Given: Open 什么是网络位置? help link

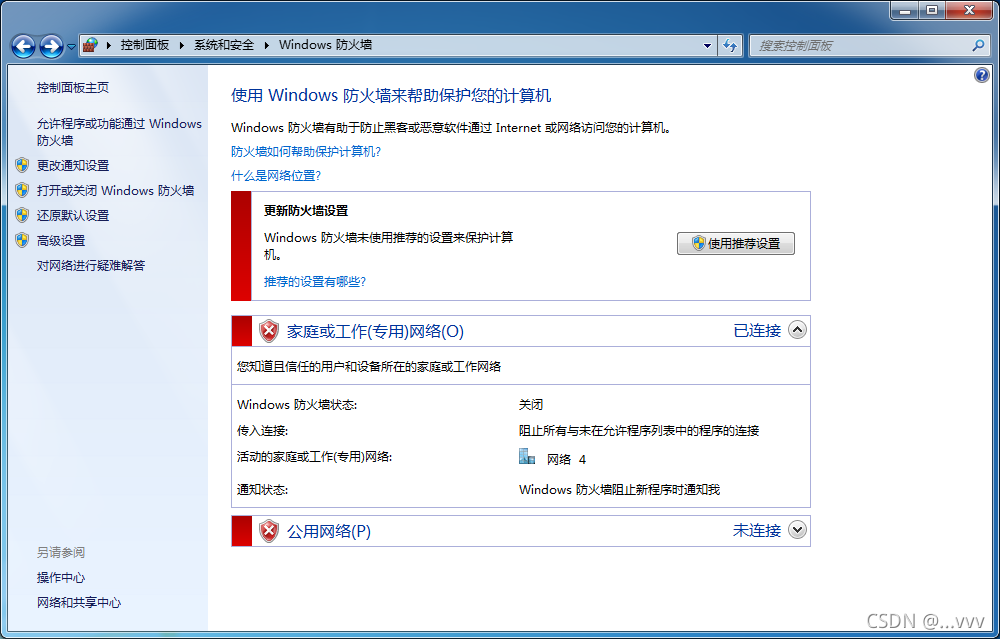Looking at the screenshot, I should (x=276, y=175).
